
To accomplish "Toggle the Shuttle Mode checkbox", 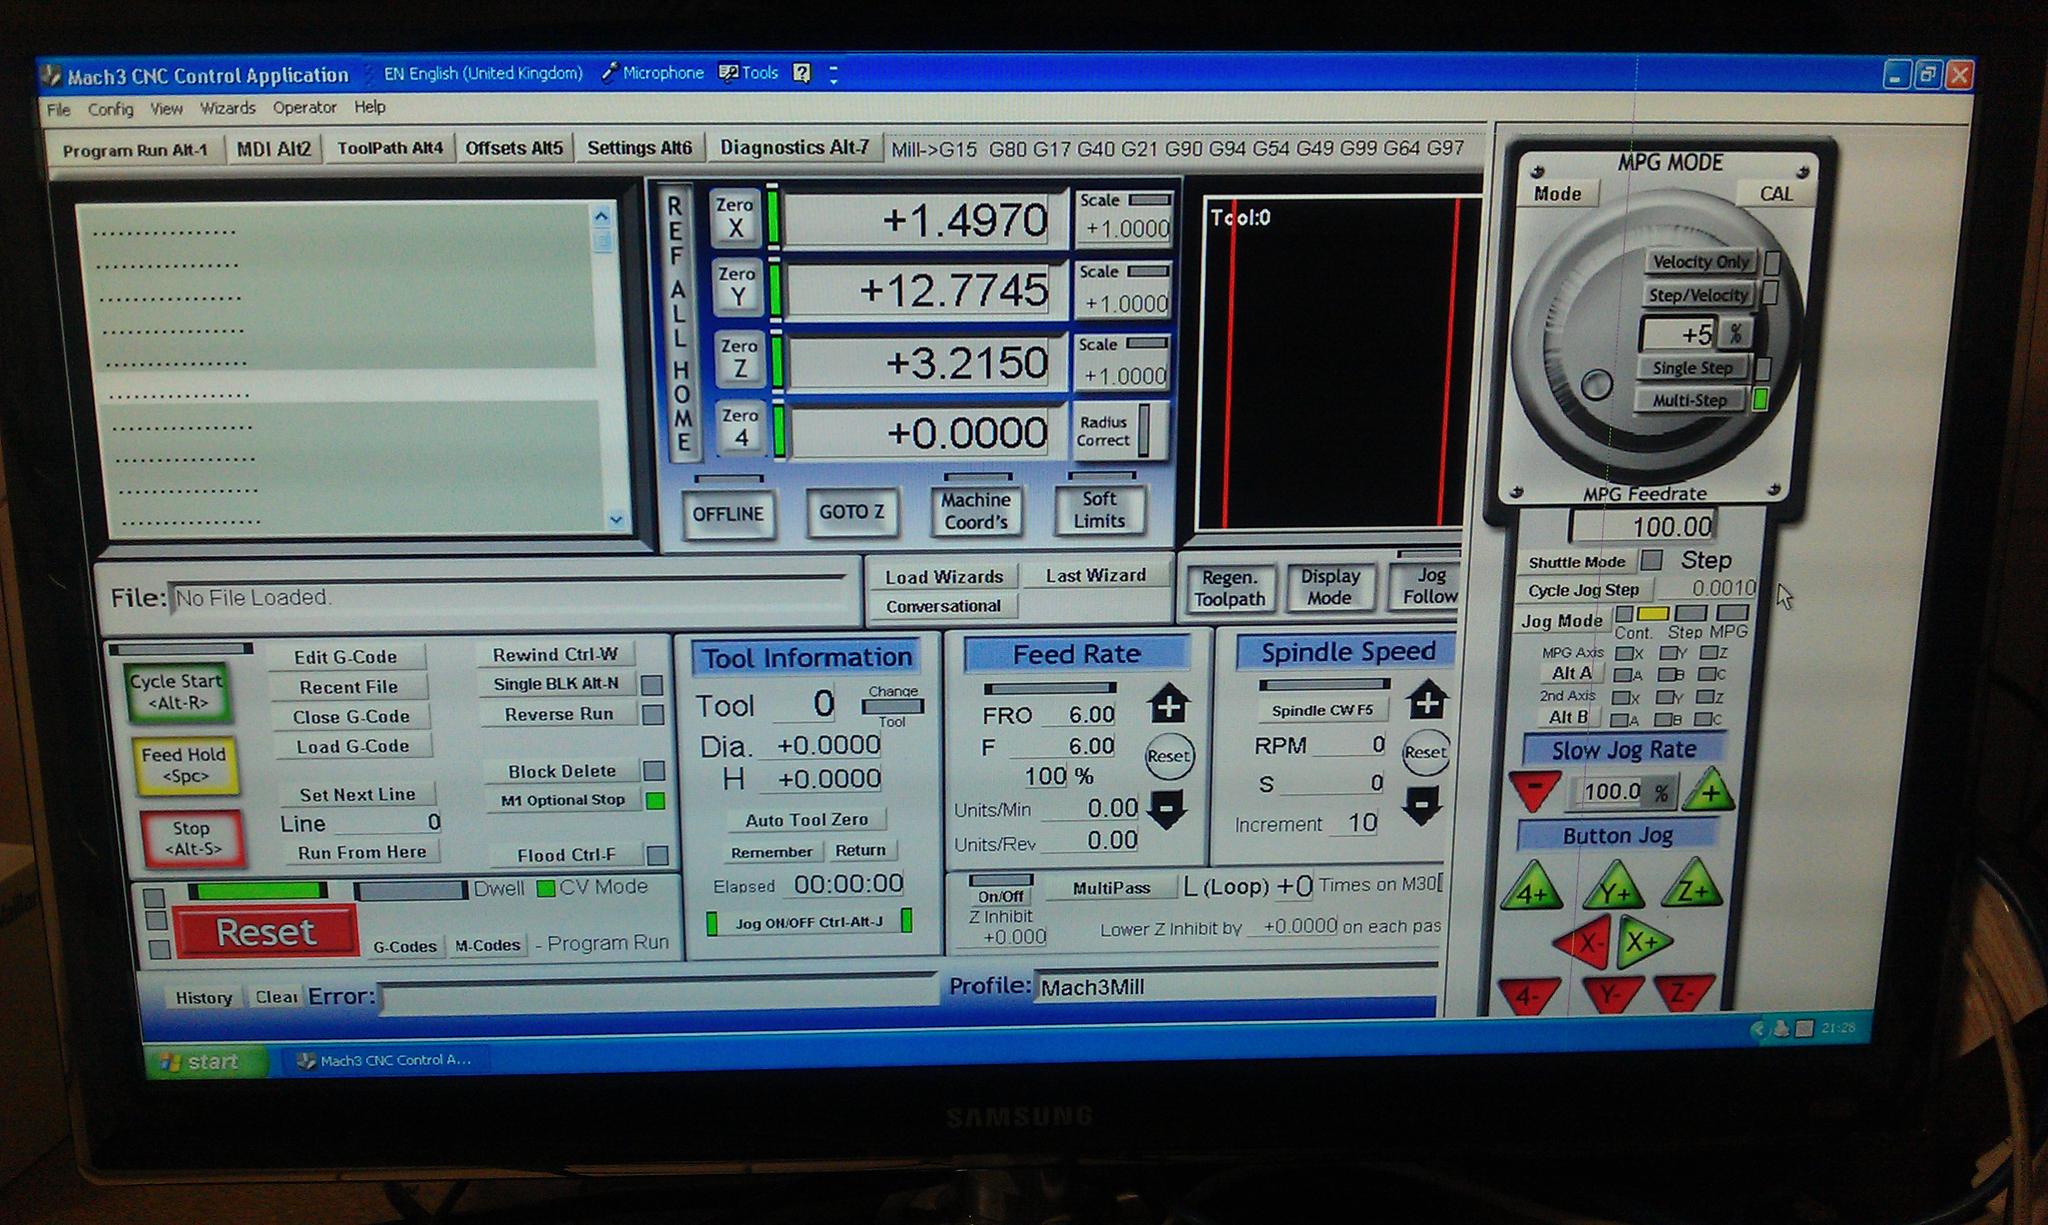I will tap(1652, 561).
